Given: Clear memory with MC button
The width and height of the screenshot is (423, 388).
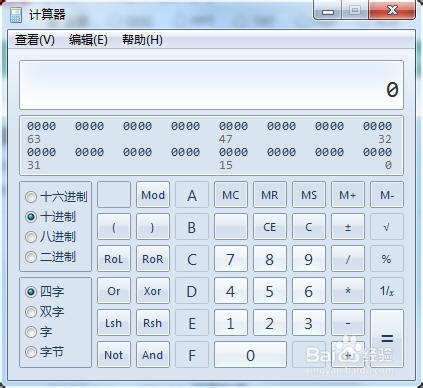Looking at the screenshot, I should [231, 195].
